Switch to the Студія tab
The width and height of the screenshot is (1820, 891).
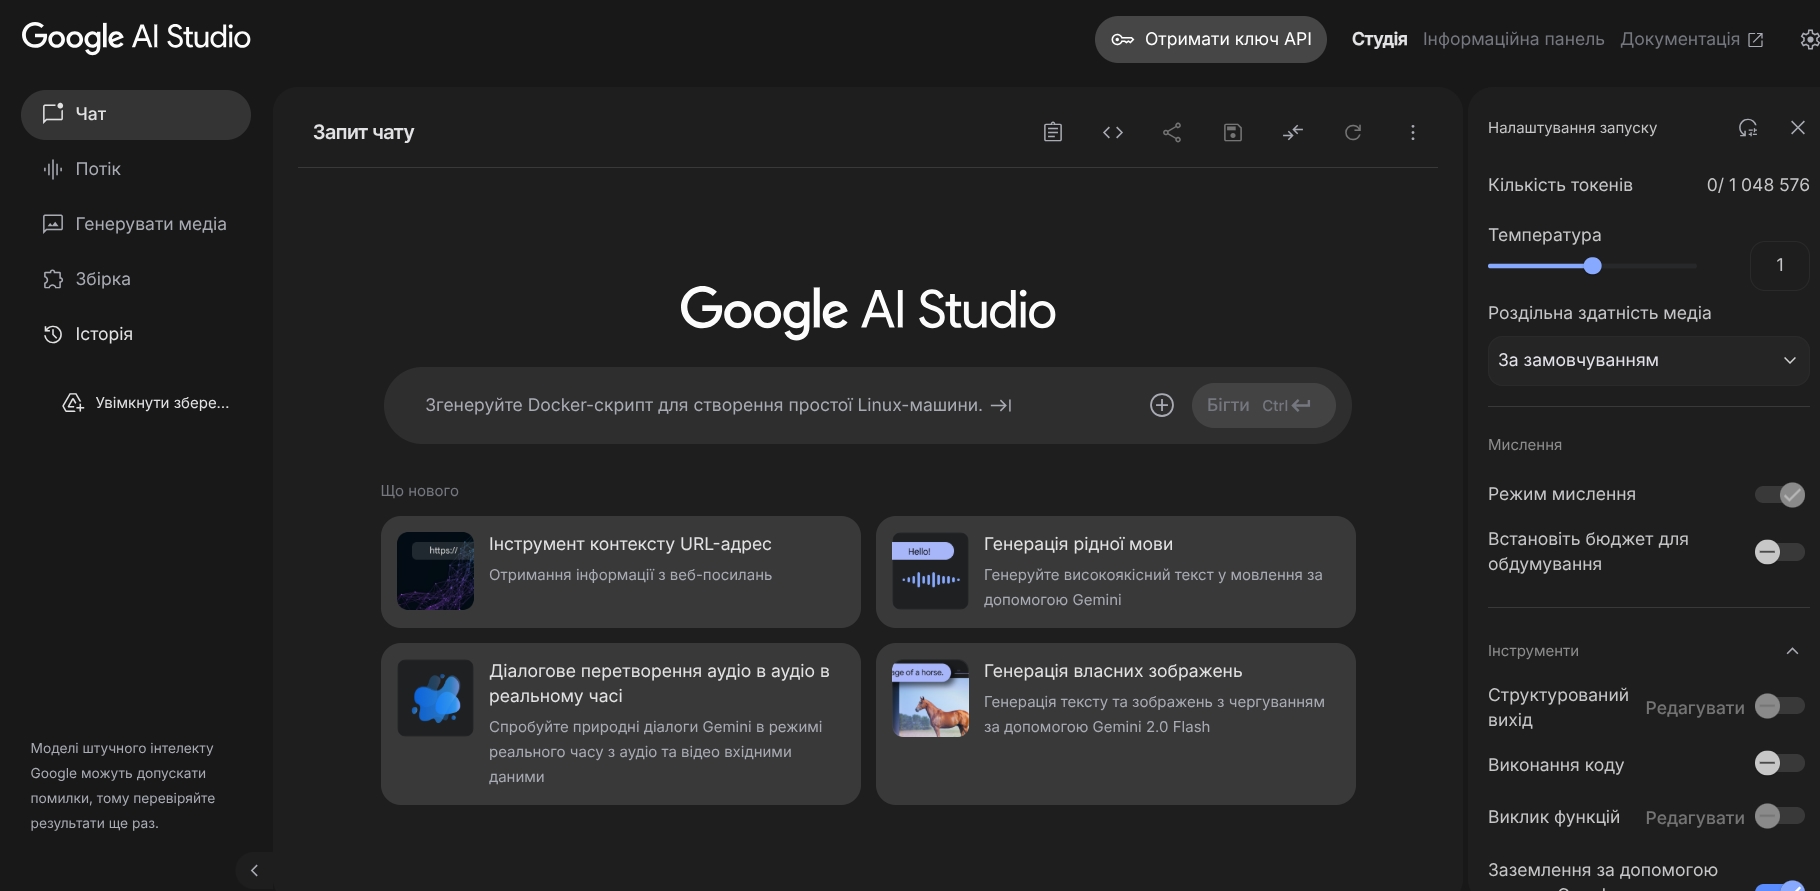click(1379, 39)
